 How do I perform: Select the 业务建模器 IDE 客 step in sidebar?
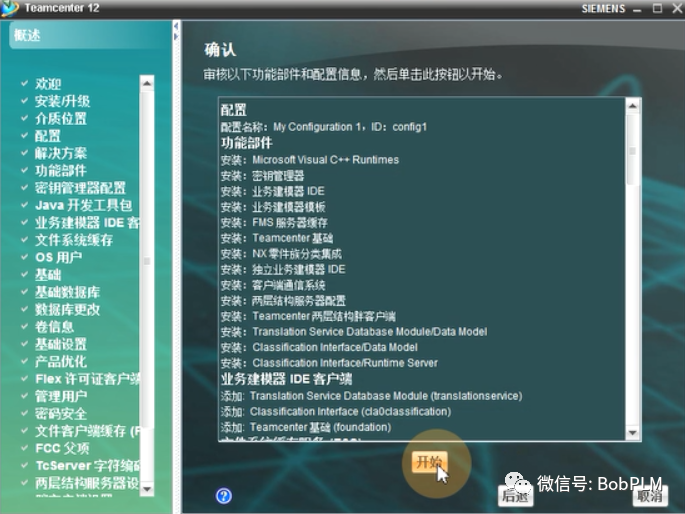(87, 223)
